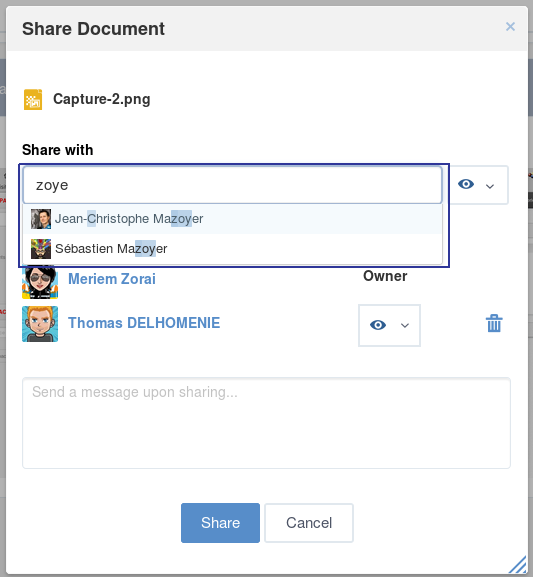The image size is (533, 577).
Task: Click the Share with search input
Action: coord(232,185)
